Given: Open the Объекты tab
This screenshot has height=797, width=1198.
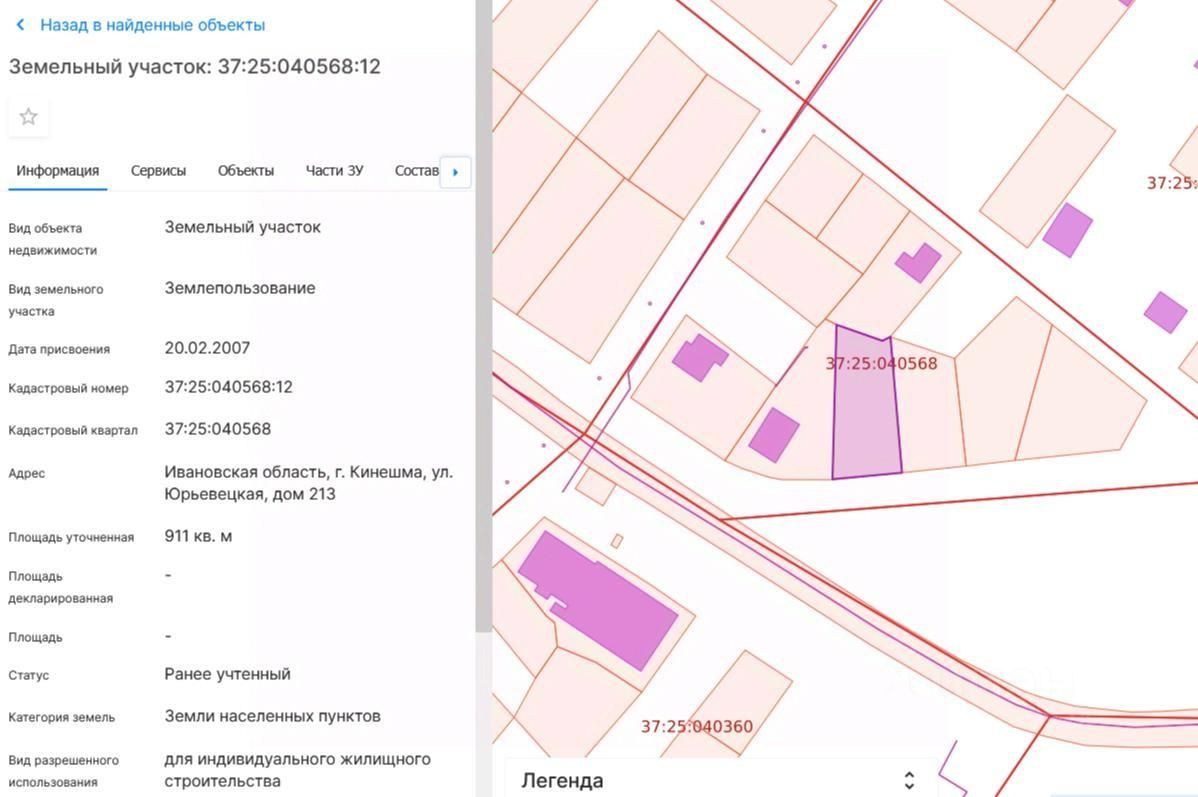Looking at the screenshot, I should pos(245,170).
